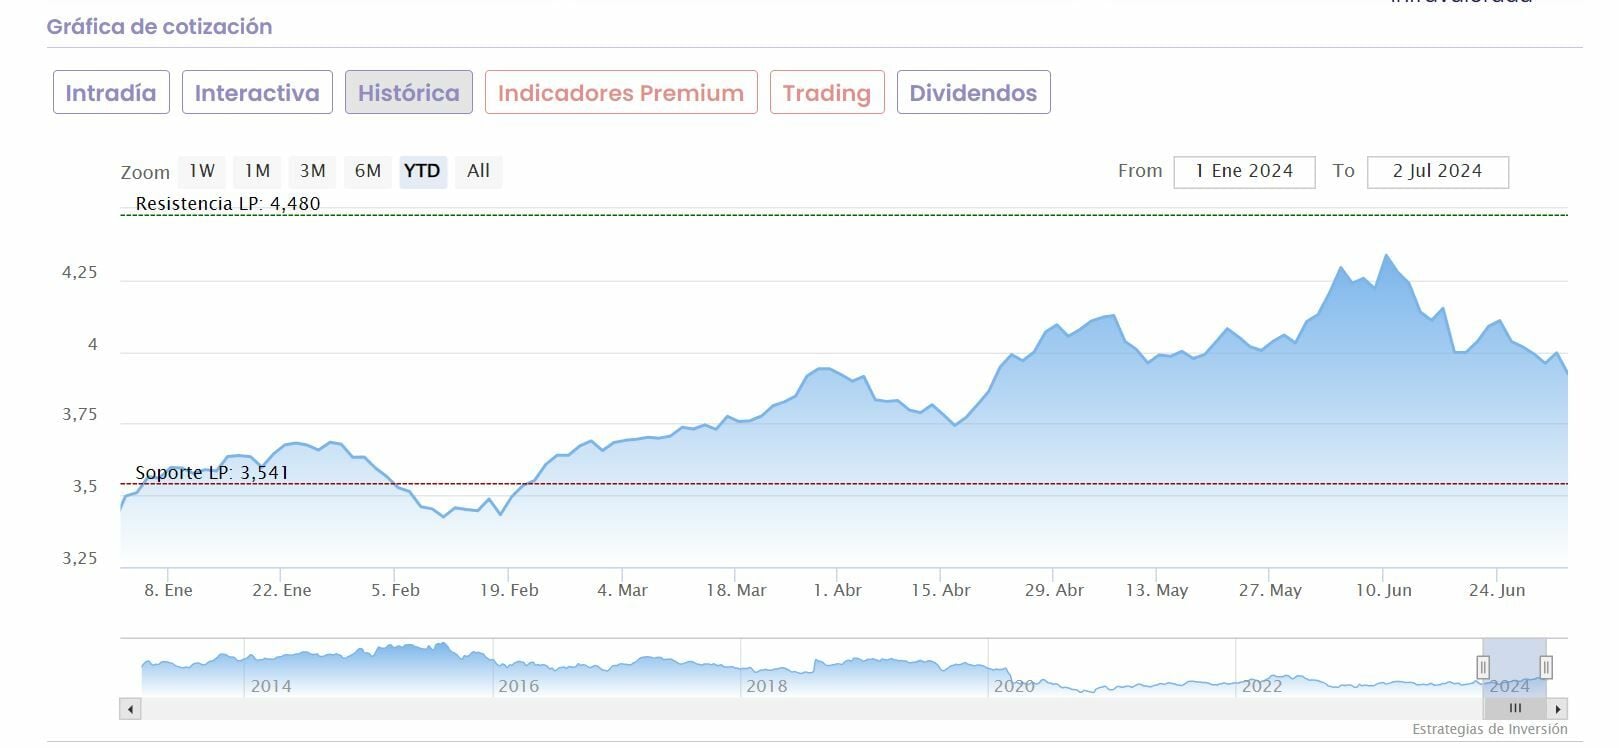Grab the right navigator range handle
The height and width of the screenshot is (748, 1619).
point(1546,667)
